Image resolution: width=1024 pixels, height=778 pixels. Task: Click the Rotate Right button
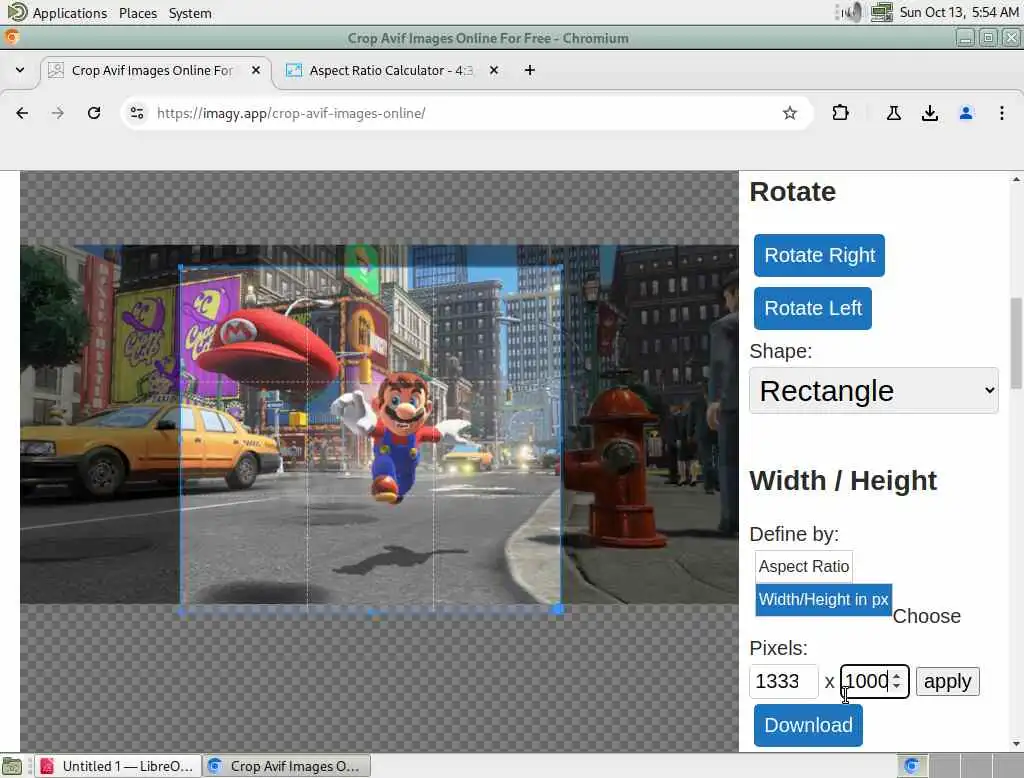[819, 255]
